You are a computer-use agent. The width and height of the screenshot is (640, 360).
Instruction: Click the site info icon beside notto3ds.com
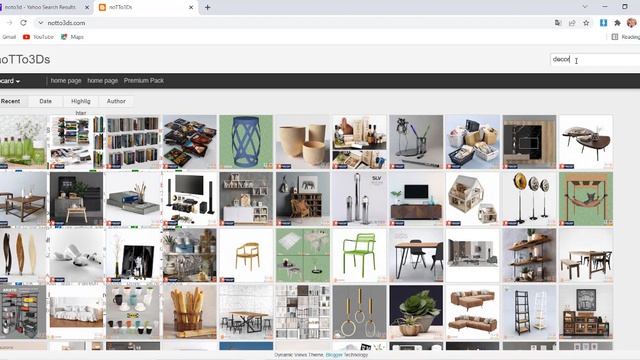[40, 23]
